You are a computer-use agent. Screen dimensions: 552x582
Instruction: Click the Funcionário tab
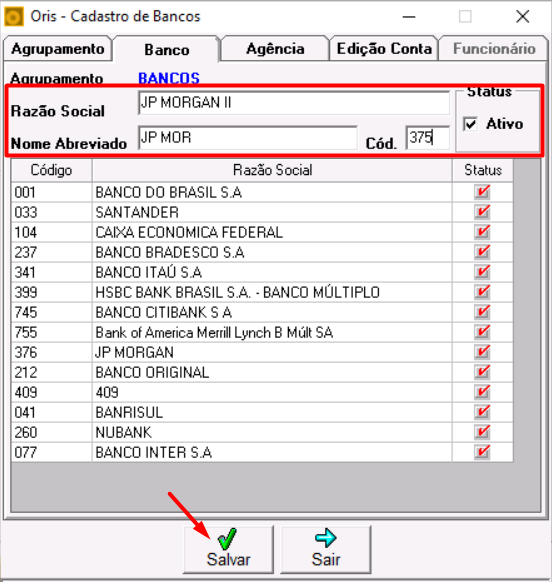[494, 49]
